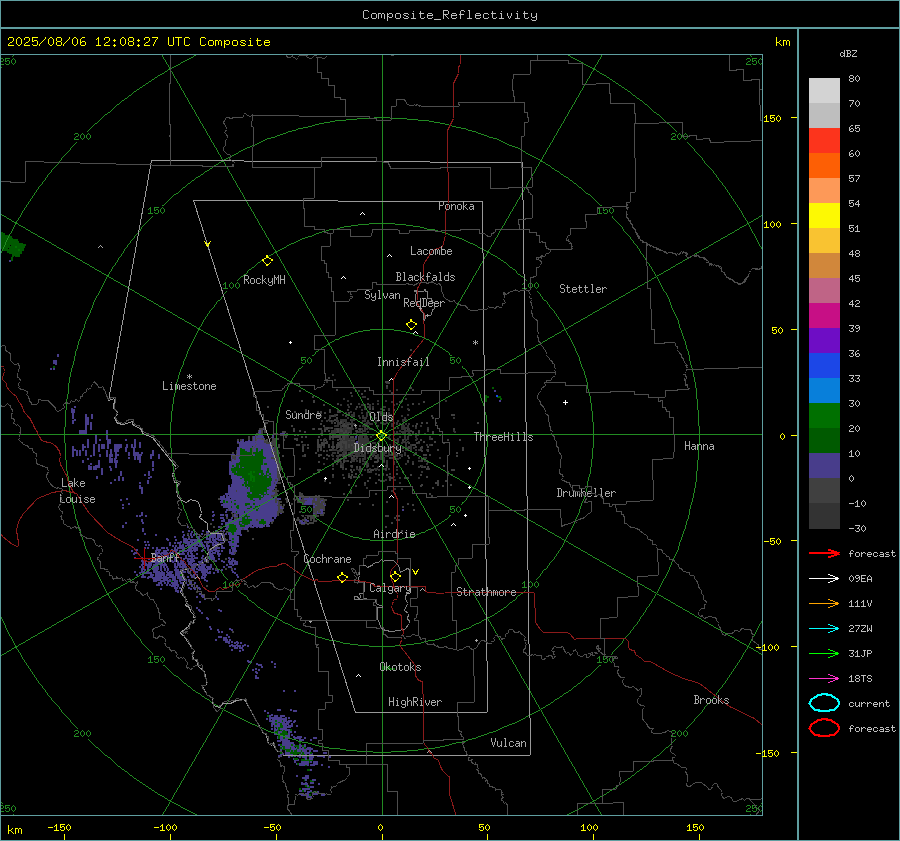Click the Okotoks label
Image resolution: width=900 pixels, height=841 pixels.
[x=400, y=667]
